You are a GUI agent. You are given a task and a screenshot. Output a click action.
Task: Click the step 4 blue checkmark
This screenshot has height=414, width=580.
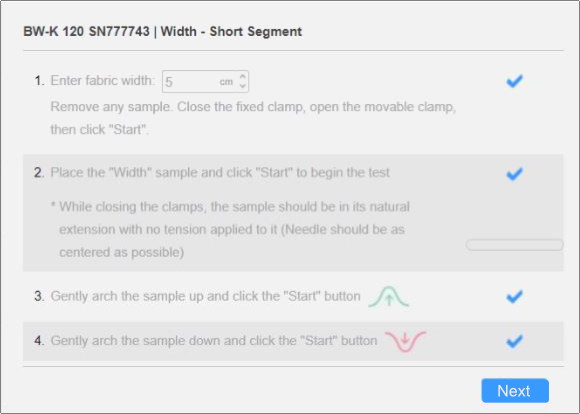tap(515, 340)
